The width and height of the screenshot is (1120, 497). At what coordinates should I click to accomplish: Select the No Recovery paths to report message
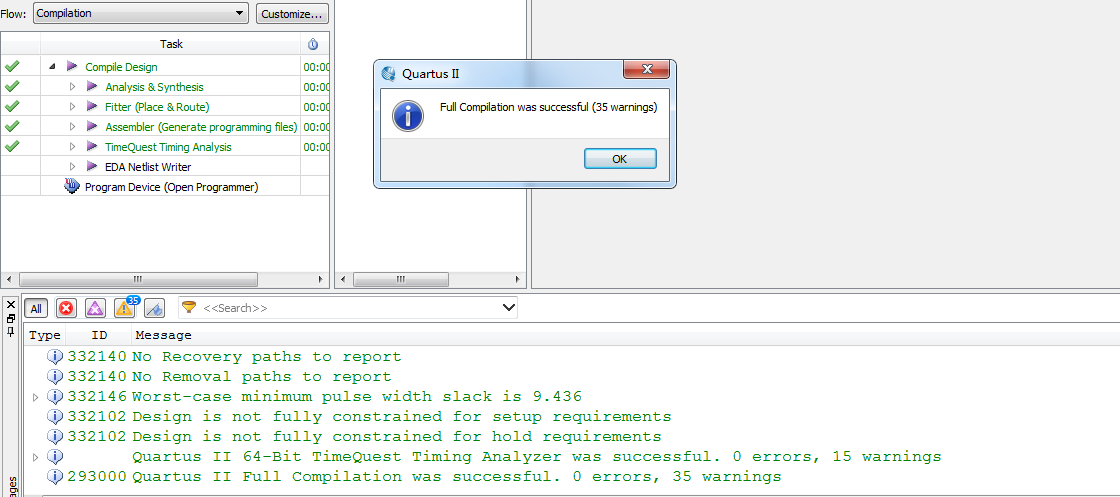coord(266,356)
